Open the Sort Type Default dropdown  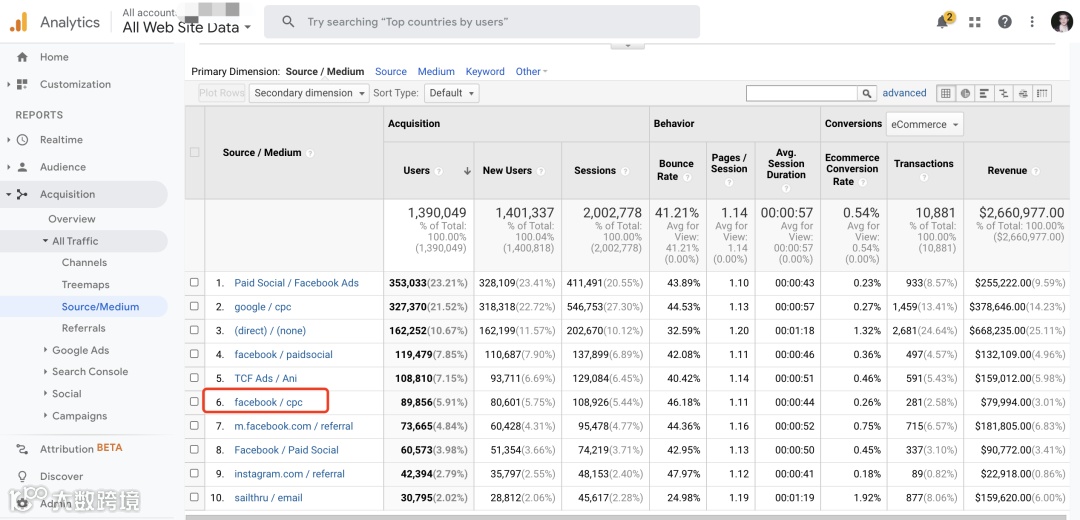pyautogui.click(x=451, y=93)
